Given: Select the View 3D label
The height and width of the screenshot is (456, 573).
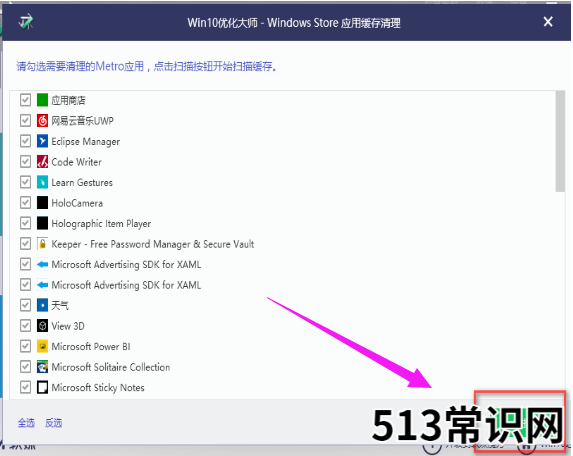Looking at the screenshot, I should coord(68,326).
